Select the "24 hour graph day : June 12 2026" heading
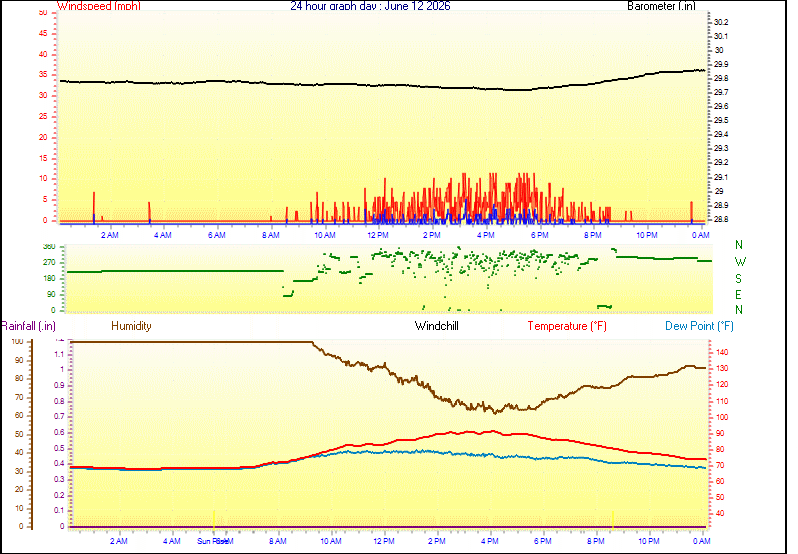This screenshot has width=798, height=554. pyautogui.click(x=370, y=6)
